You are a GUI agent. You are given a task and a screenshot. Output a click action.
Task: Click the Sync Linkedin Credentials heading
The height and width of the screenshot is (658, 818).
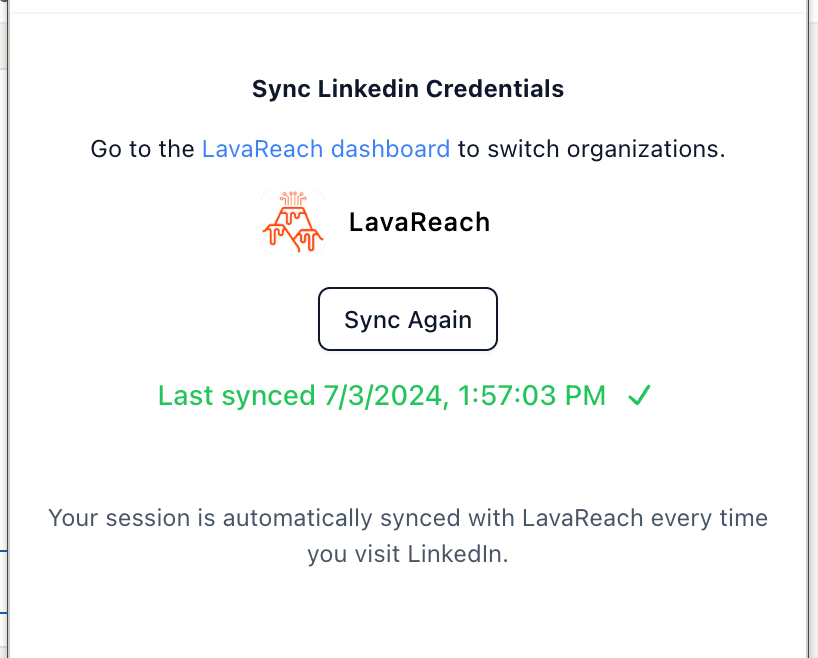pyautogui.click(x=408, y=89)
